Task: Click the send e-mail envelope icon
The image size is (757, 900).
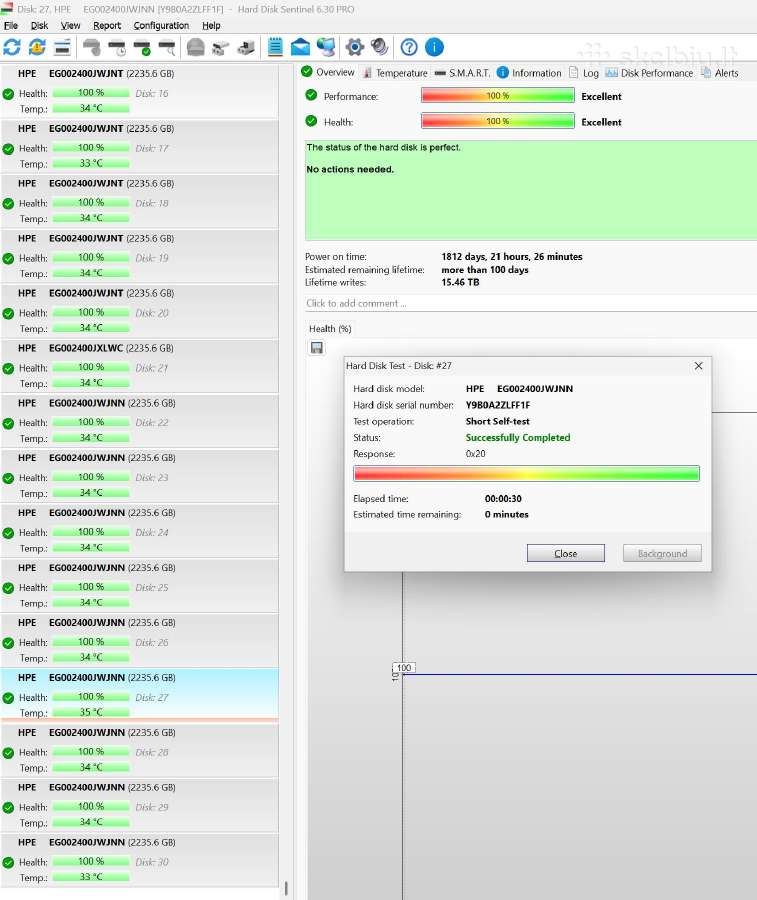Action: pos(300,47)
